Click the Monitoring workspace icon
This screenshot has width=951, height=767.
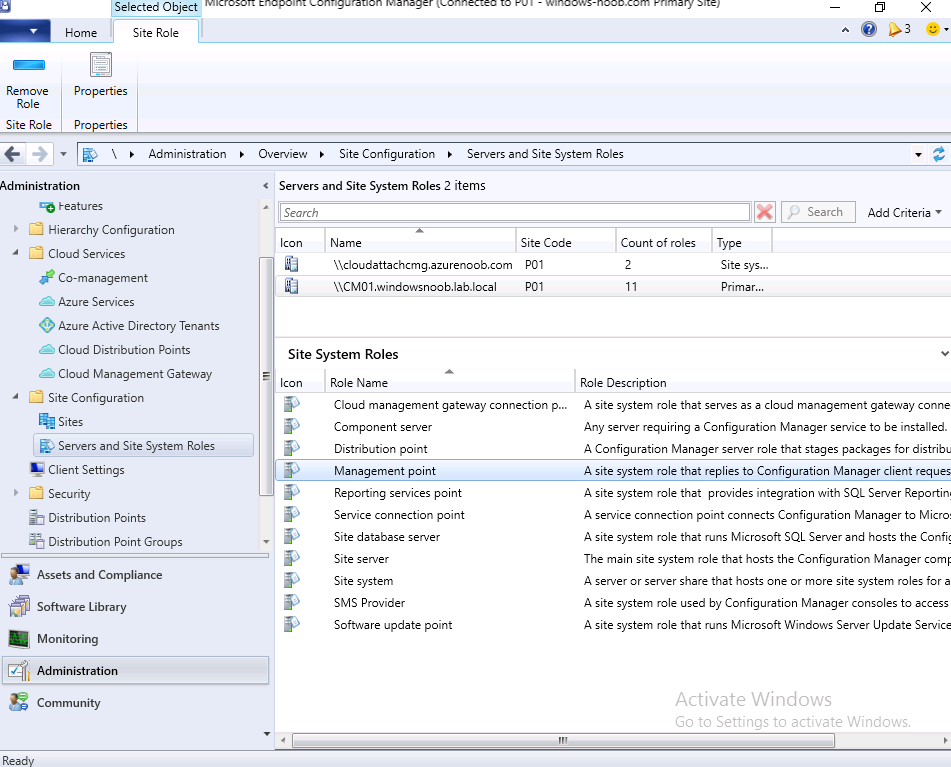19,638
